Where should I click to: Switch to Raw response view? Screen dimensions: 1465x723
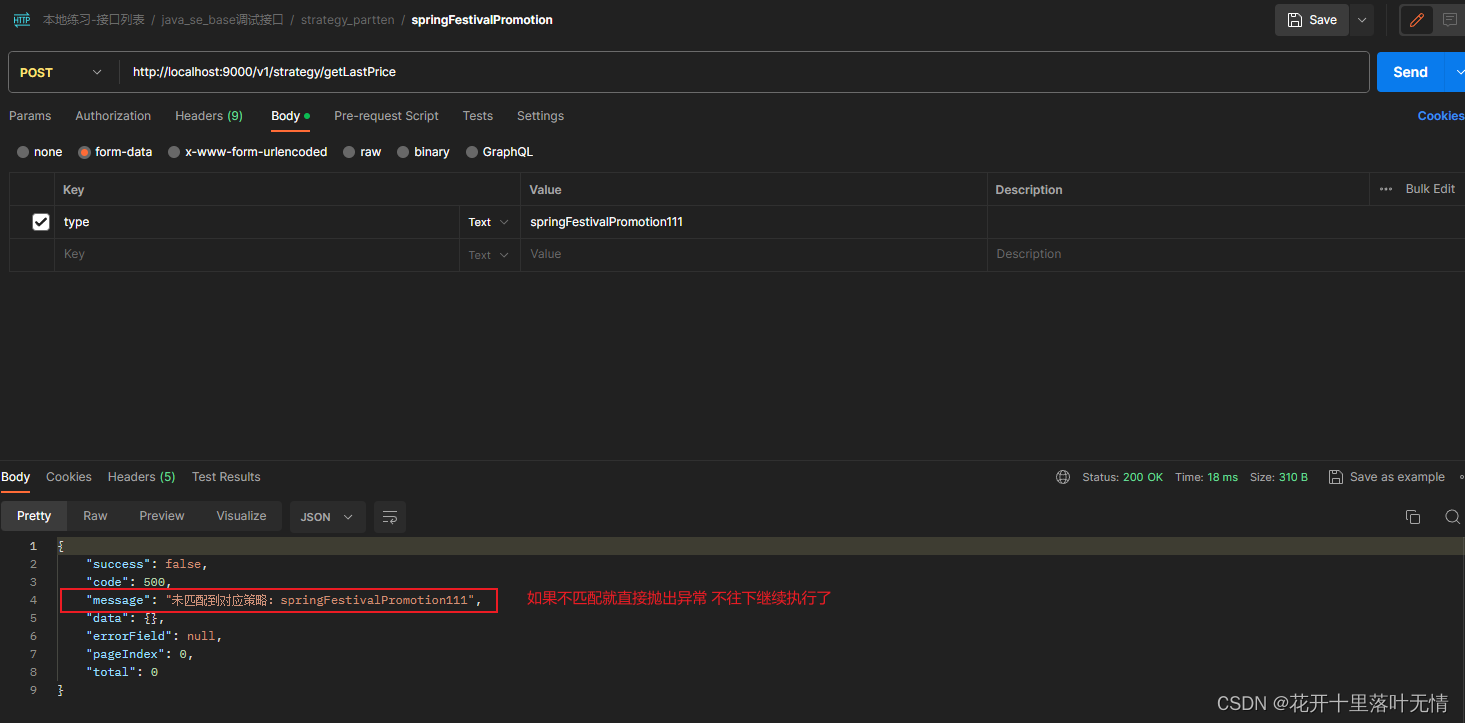click(x=95, y=516)
